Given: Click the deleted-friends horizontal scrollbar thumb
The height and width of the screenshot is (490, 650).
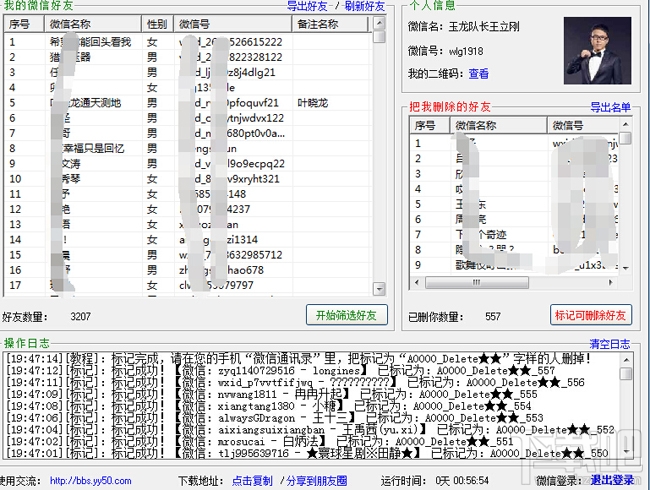Looking at the screenshot, I should (477, 283).
